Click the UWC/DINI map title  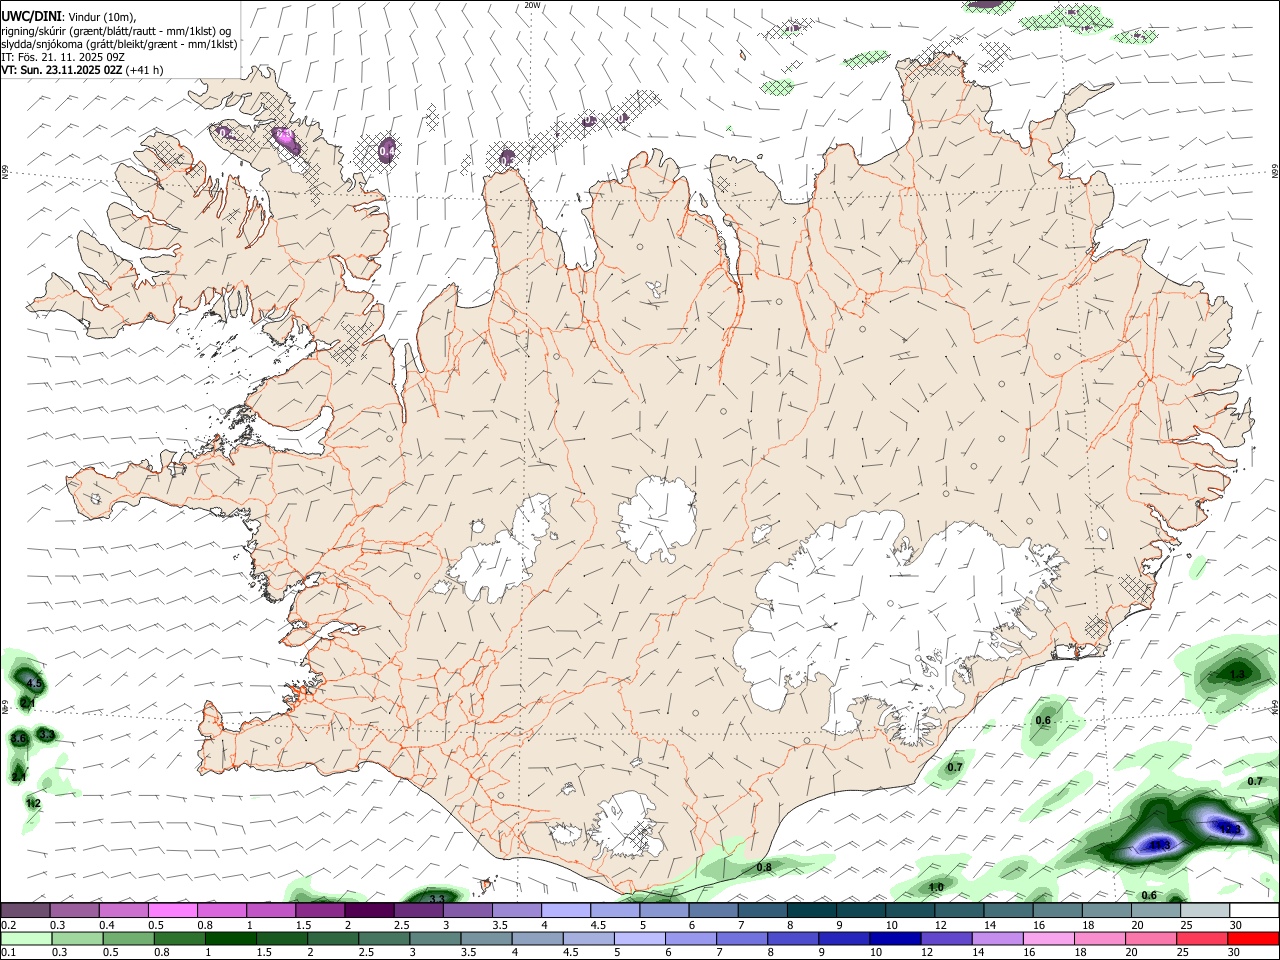(30, 15)
